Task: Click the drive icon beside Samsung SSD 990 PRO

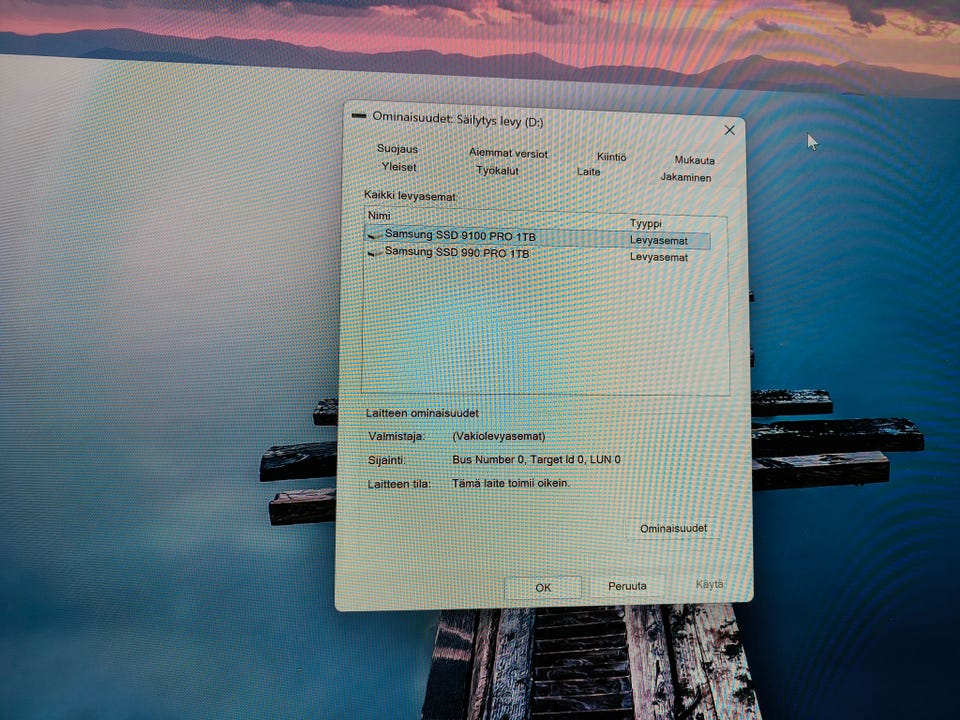Action: [374, 252]
